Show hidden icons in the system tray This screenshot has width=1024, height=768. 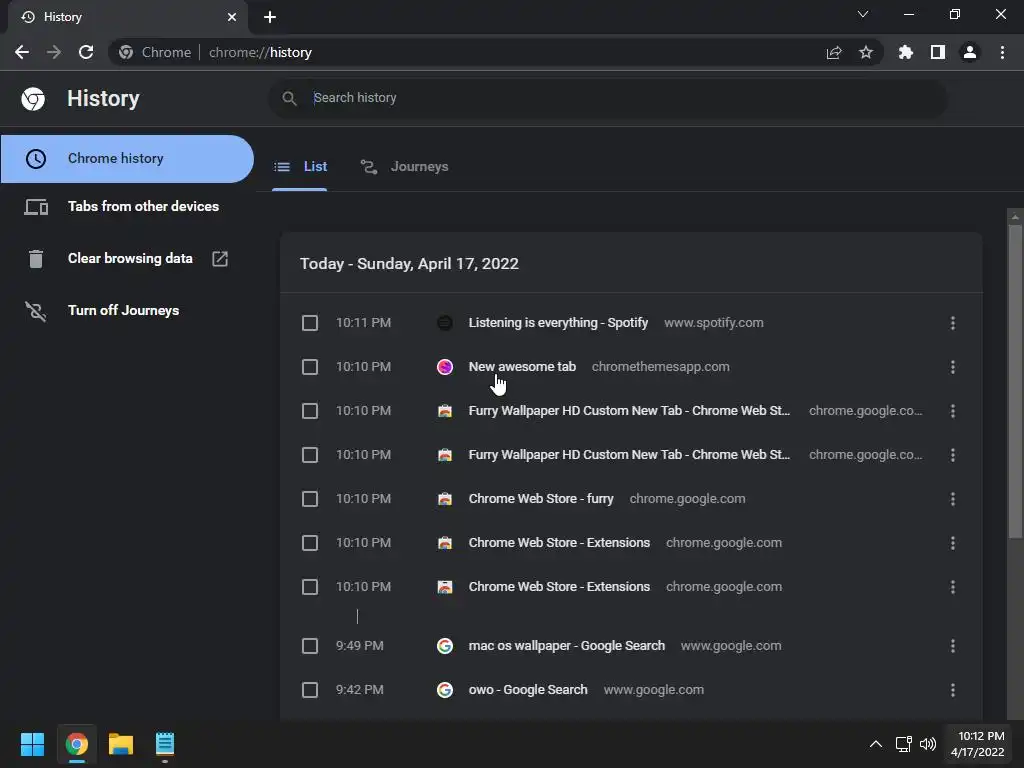pyautogui.click(x=876, y=744)
